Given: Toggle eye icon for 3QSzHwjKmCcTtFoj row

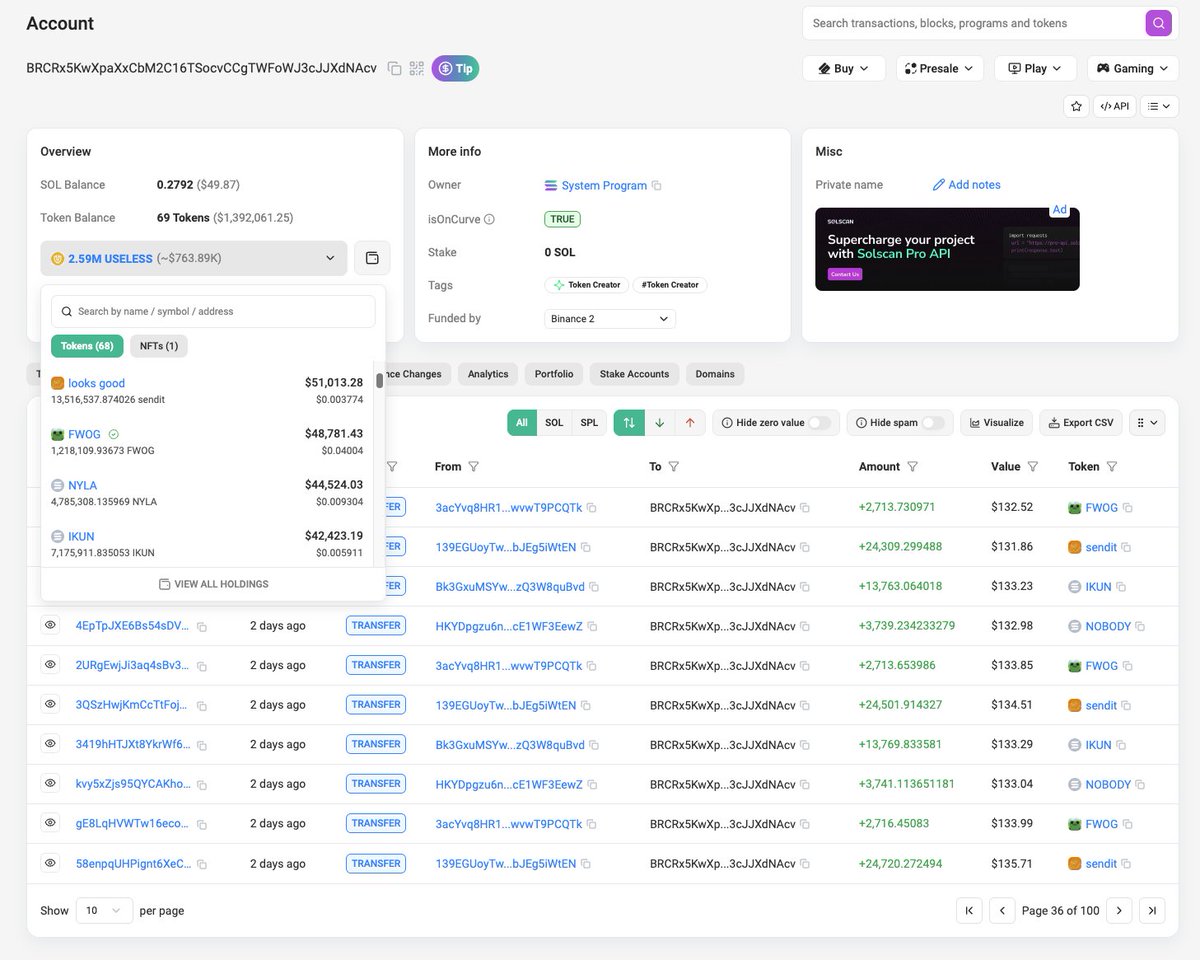Looking at the screenshot, I should [x=50, y=704].
